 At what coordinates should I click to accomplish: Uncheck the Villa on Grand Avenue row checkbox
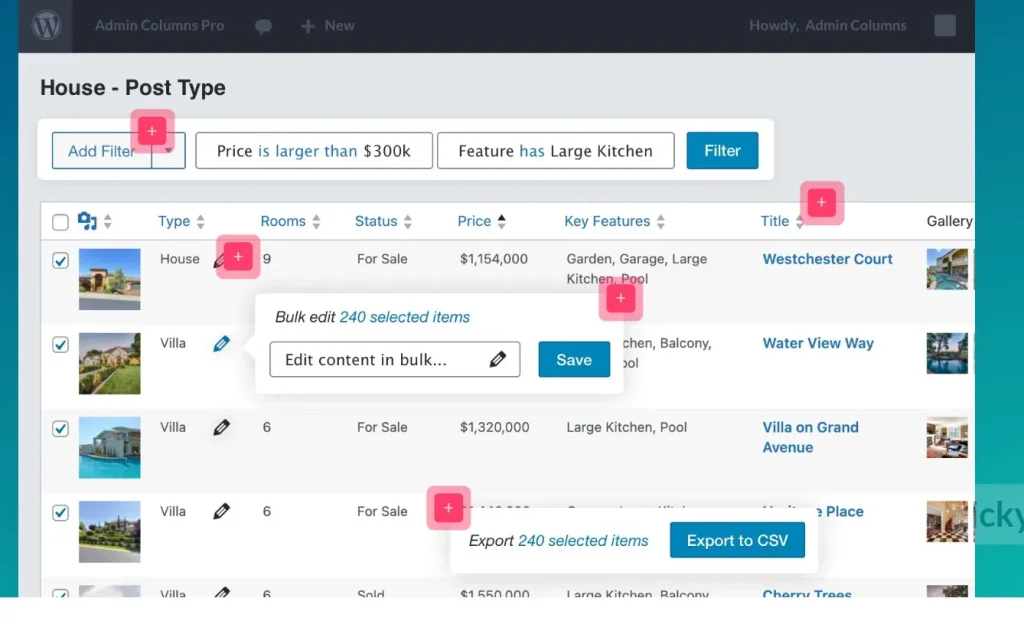click(60, 429)
